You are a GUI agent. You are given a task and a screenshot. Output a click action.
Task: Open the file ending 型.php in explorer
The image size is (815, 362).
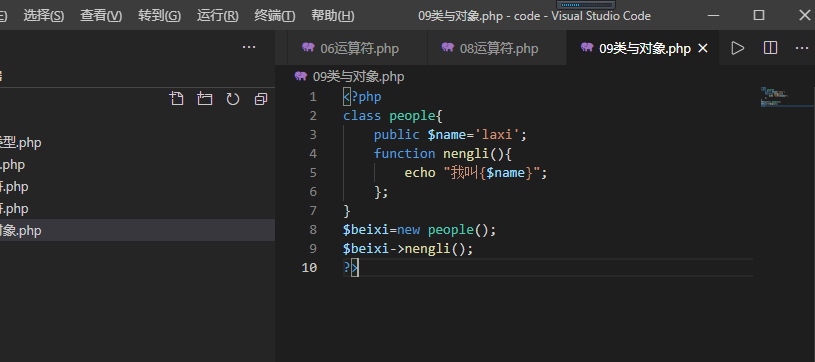[x=137, y=143]
